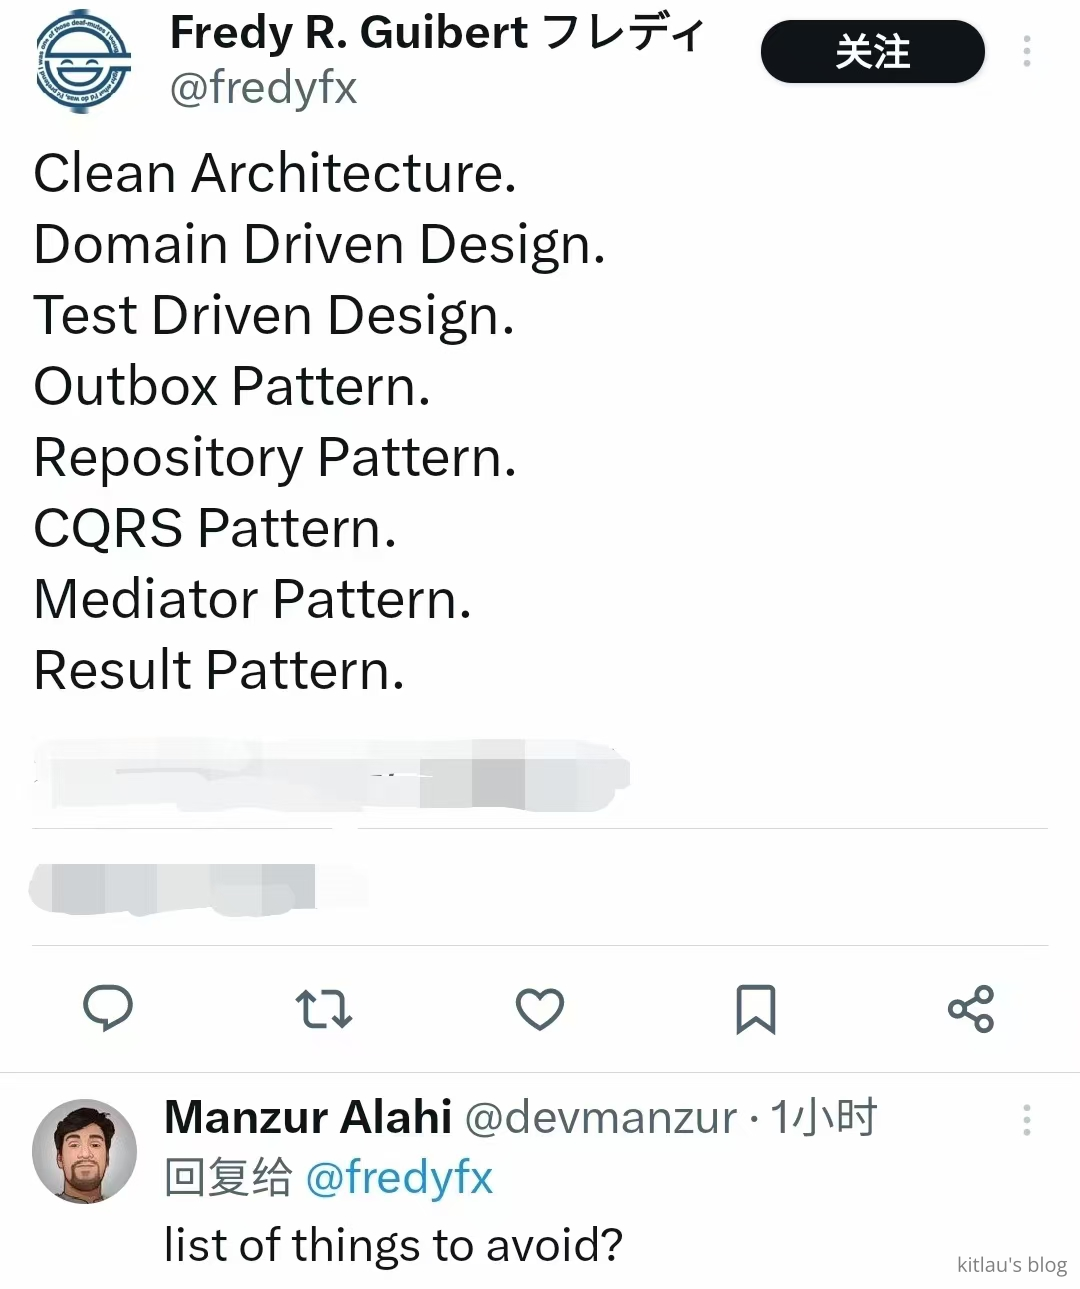
Task: Bookmark this tweet
Action: 755,1008
